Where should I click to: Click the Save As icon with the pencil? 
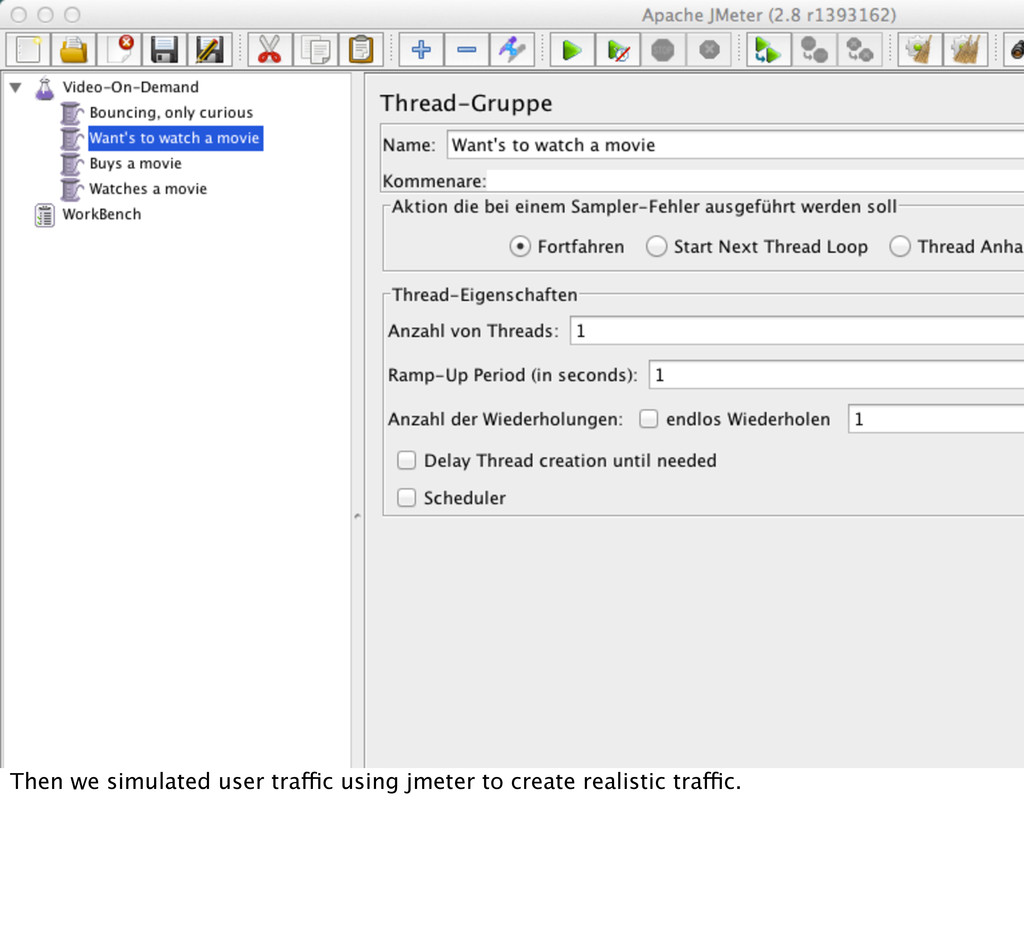pyautogui.click(x=210, y=50)
